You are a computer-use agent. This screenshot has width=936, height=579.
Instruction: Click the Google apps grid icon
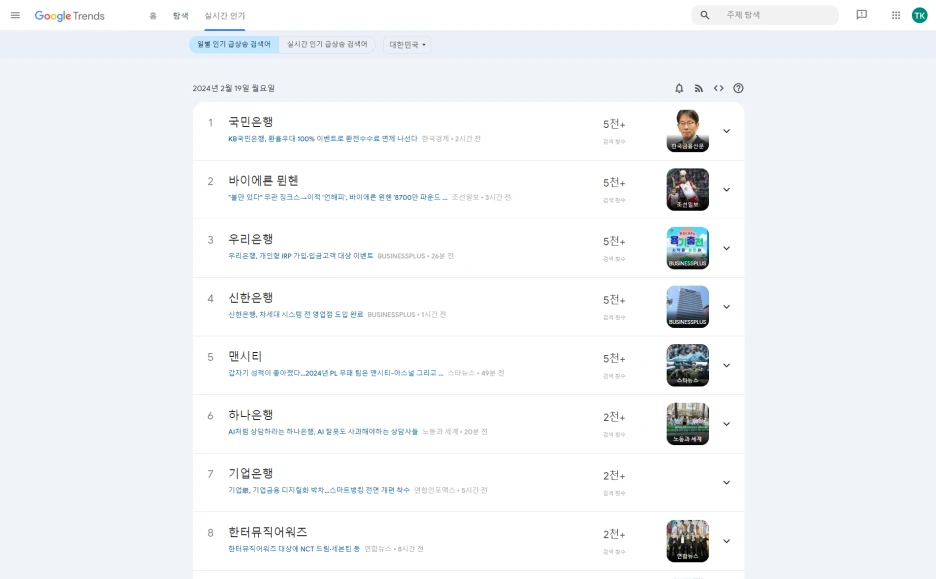896,15
